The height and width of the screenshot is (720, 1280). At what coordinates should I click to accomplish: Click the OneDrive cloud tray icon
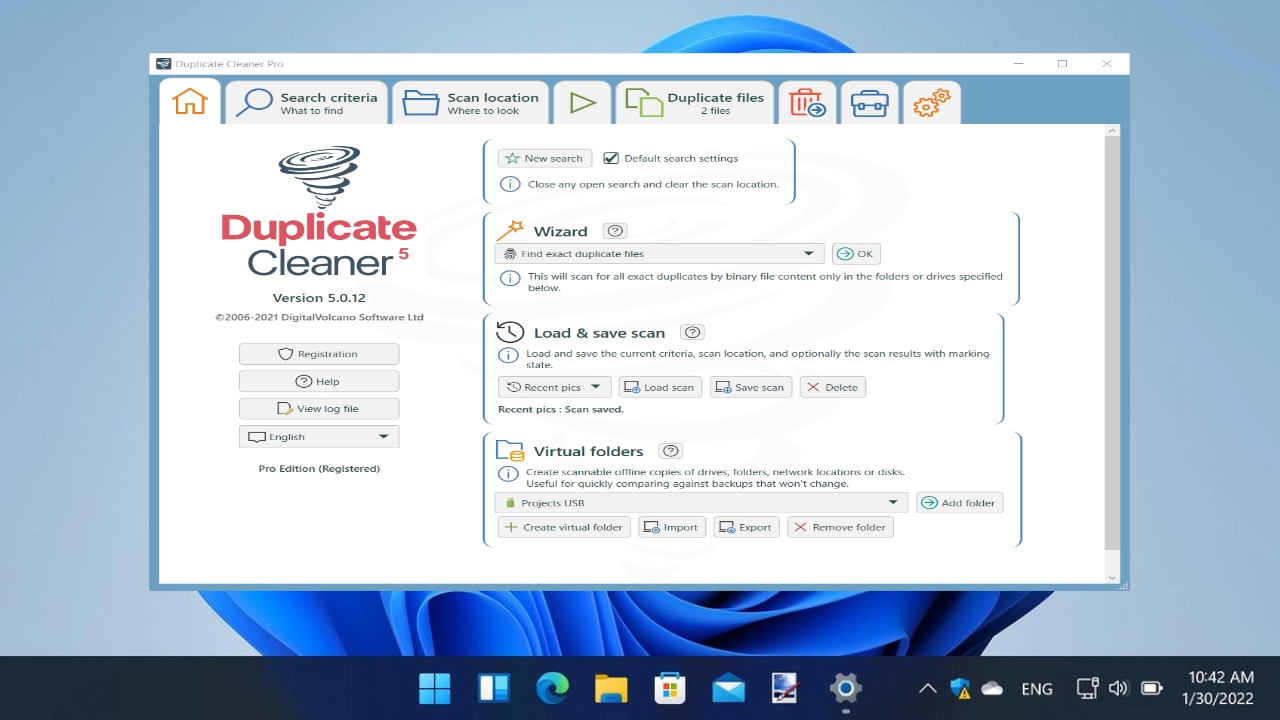992,688
